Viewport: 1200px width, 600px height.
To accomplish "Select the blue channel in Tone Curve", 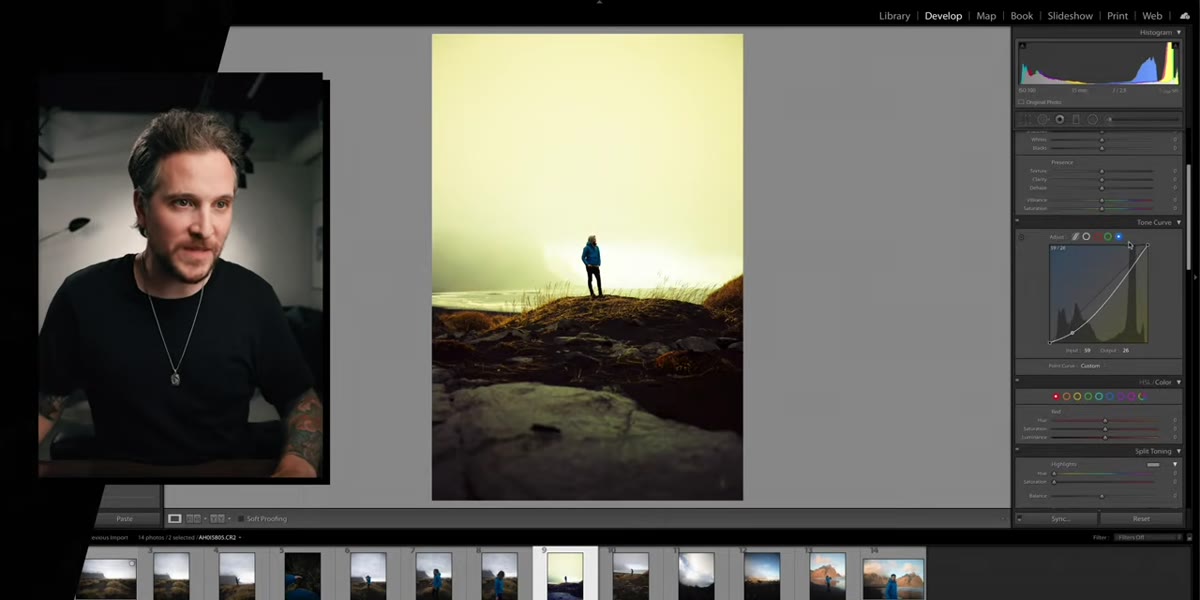I will coord(1119,236).
